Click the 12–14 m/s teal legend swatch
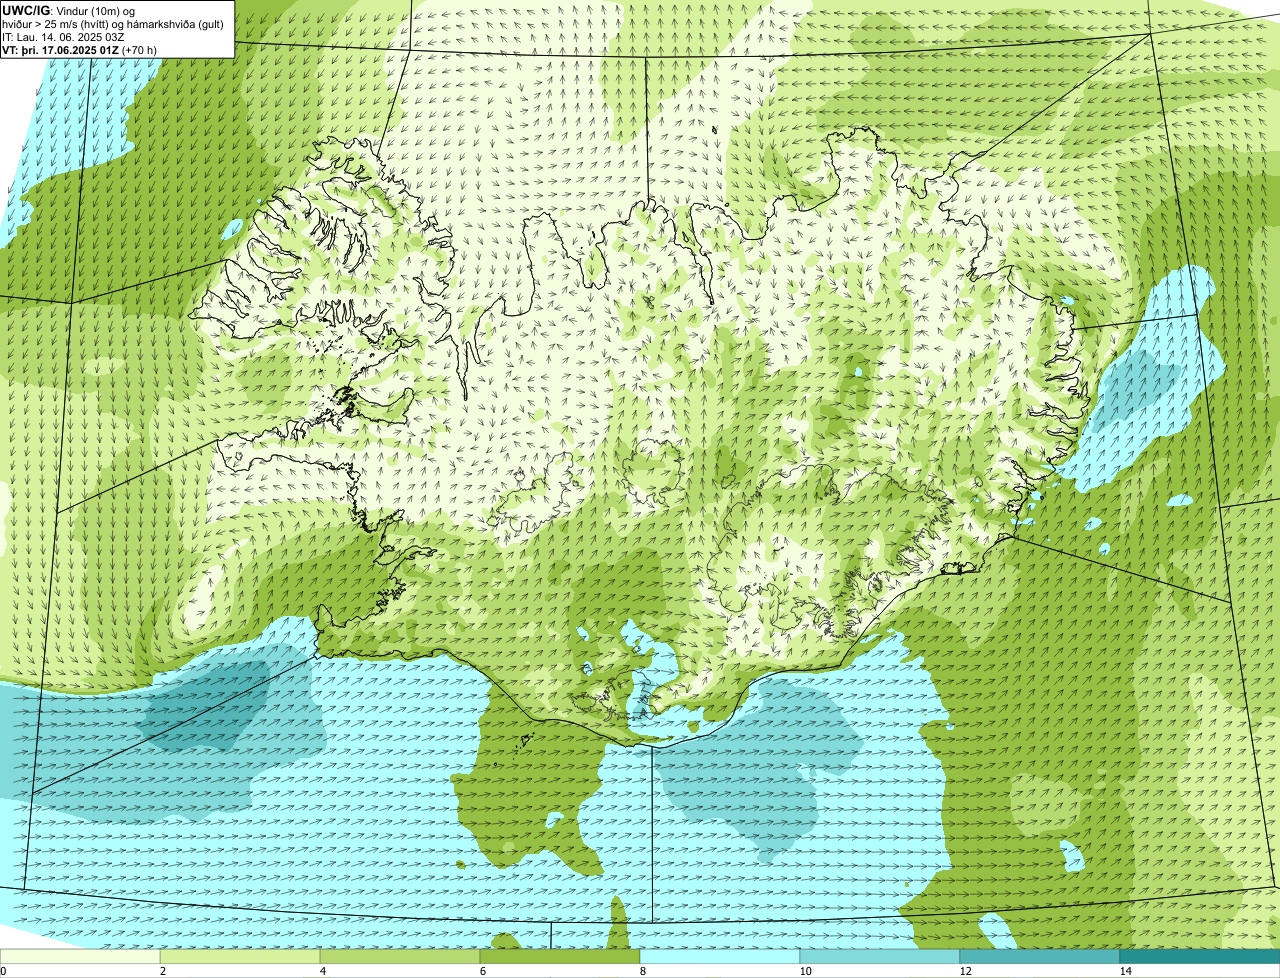The image size is (1280, 978). point(1040,957)
